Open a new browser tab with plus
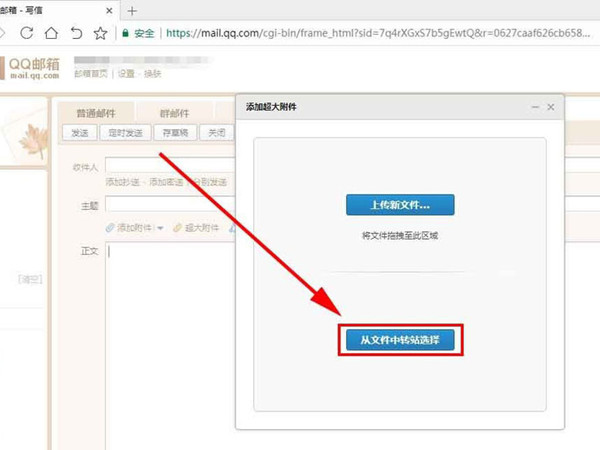The image size is (600, 450). point(132,10)
